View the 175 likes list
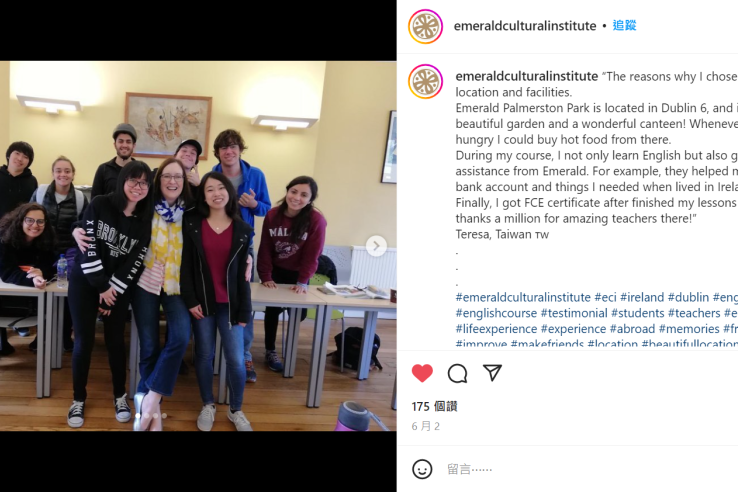 pyautogui.click(x=434, y=406)
